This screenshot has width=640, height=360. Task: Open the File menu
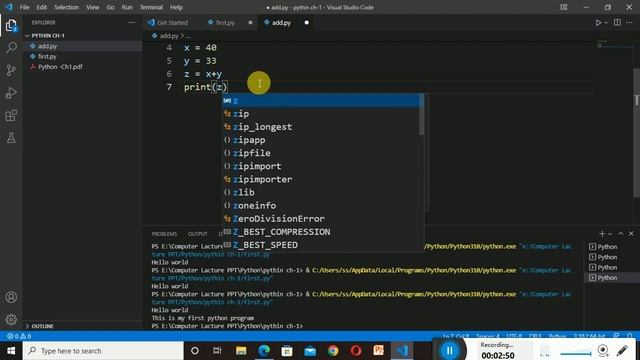point(24,7)
